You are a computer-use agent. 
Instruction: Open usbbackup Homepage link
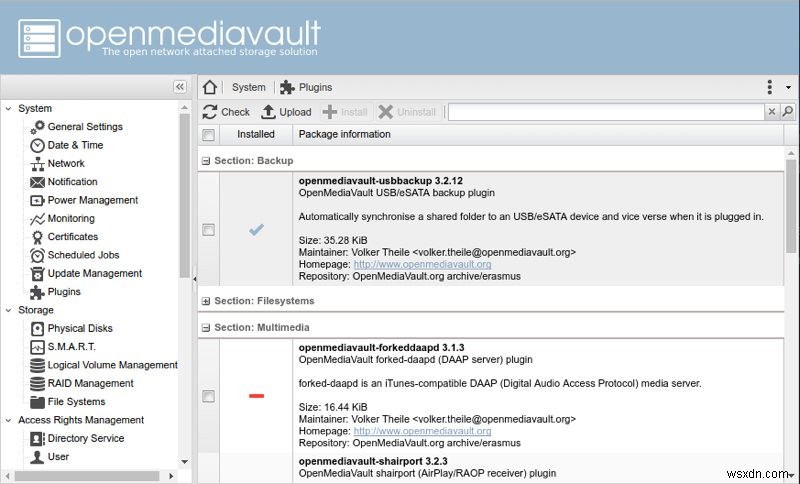pyautogui.click(x=422, y=264)
